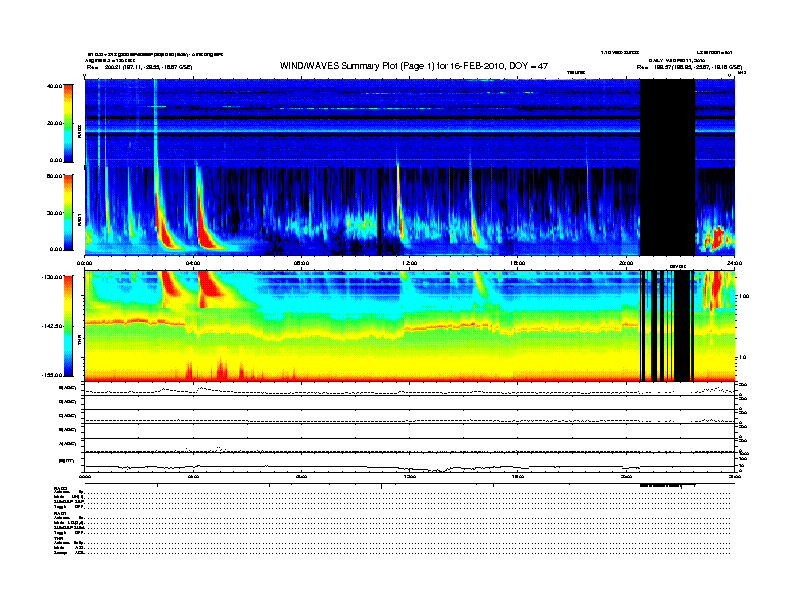
Task: Click the red RAD1 emission patch near 24:00
Action: 716,238
